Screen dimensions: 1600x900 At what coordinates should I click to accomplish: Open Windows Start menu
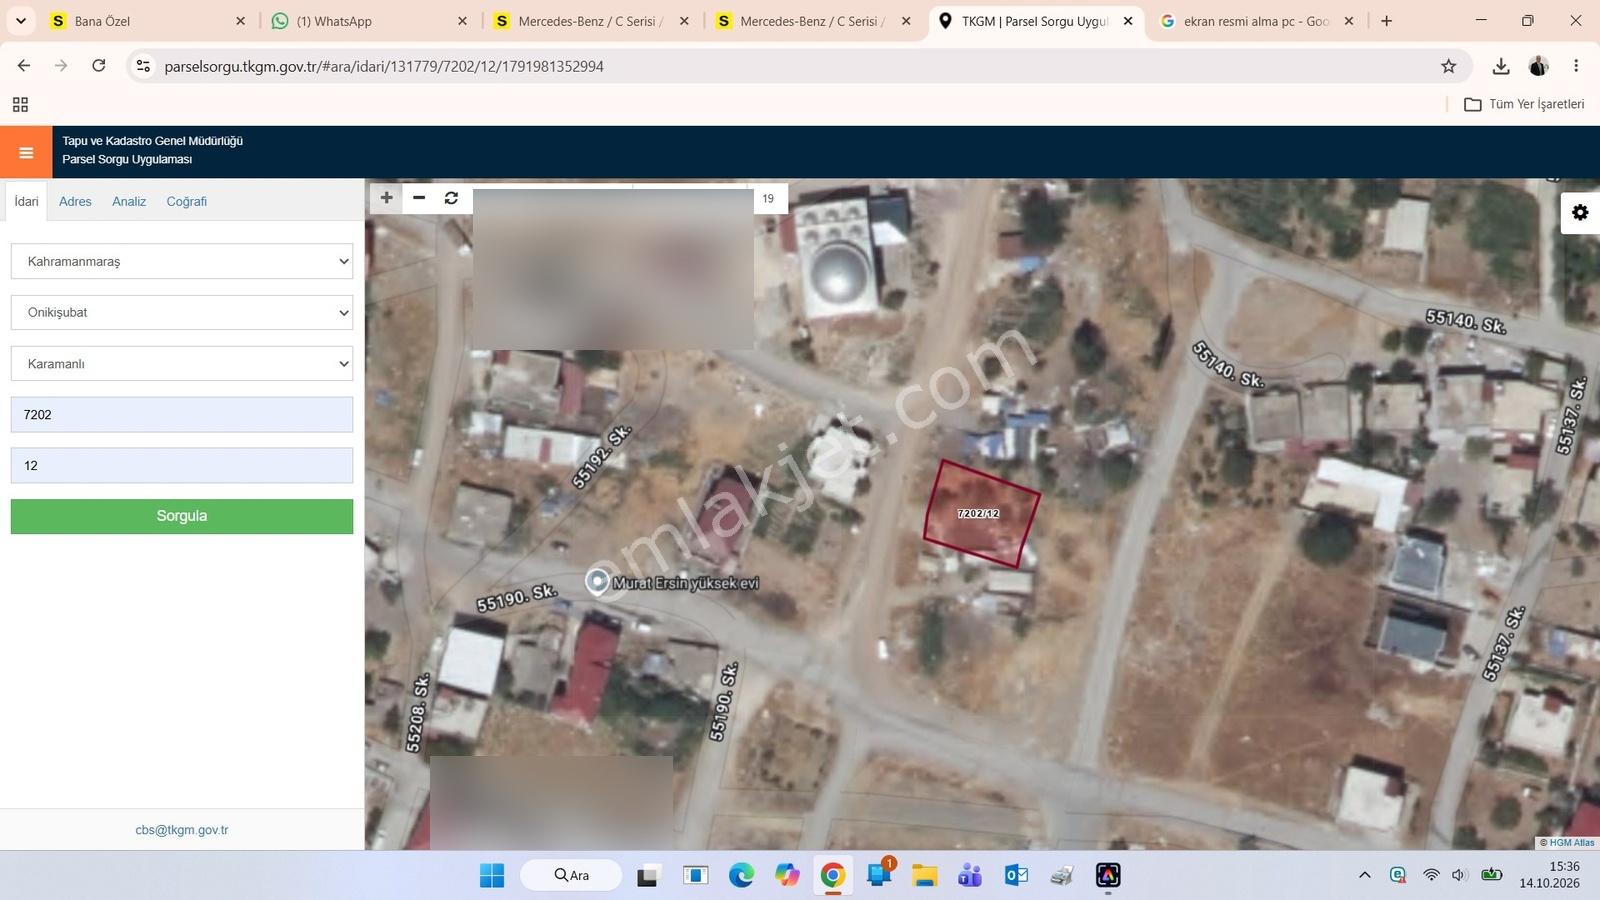492,876
